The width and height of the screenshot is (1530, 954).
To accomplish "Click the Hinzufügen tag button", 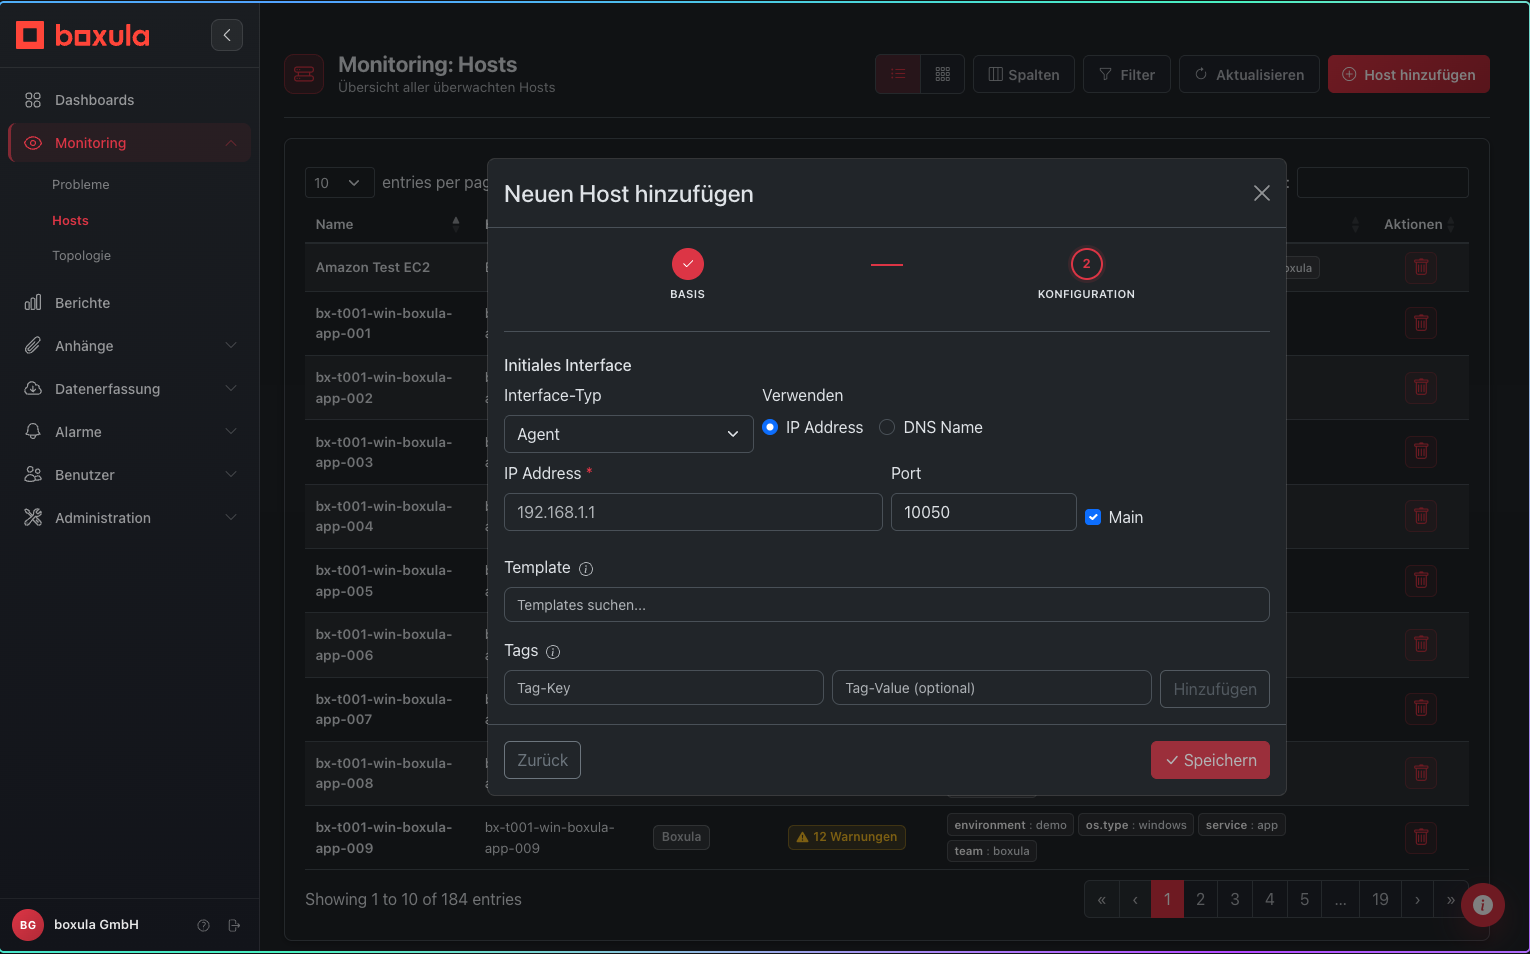I will coord(1215,689).
